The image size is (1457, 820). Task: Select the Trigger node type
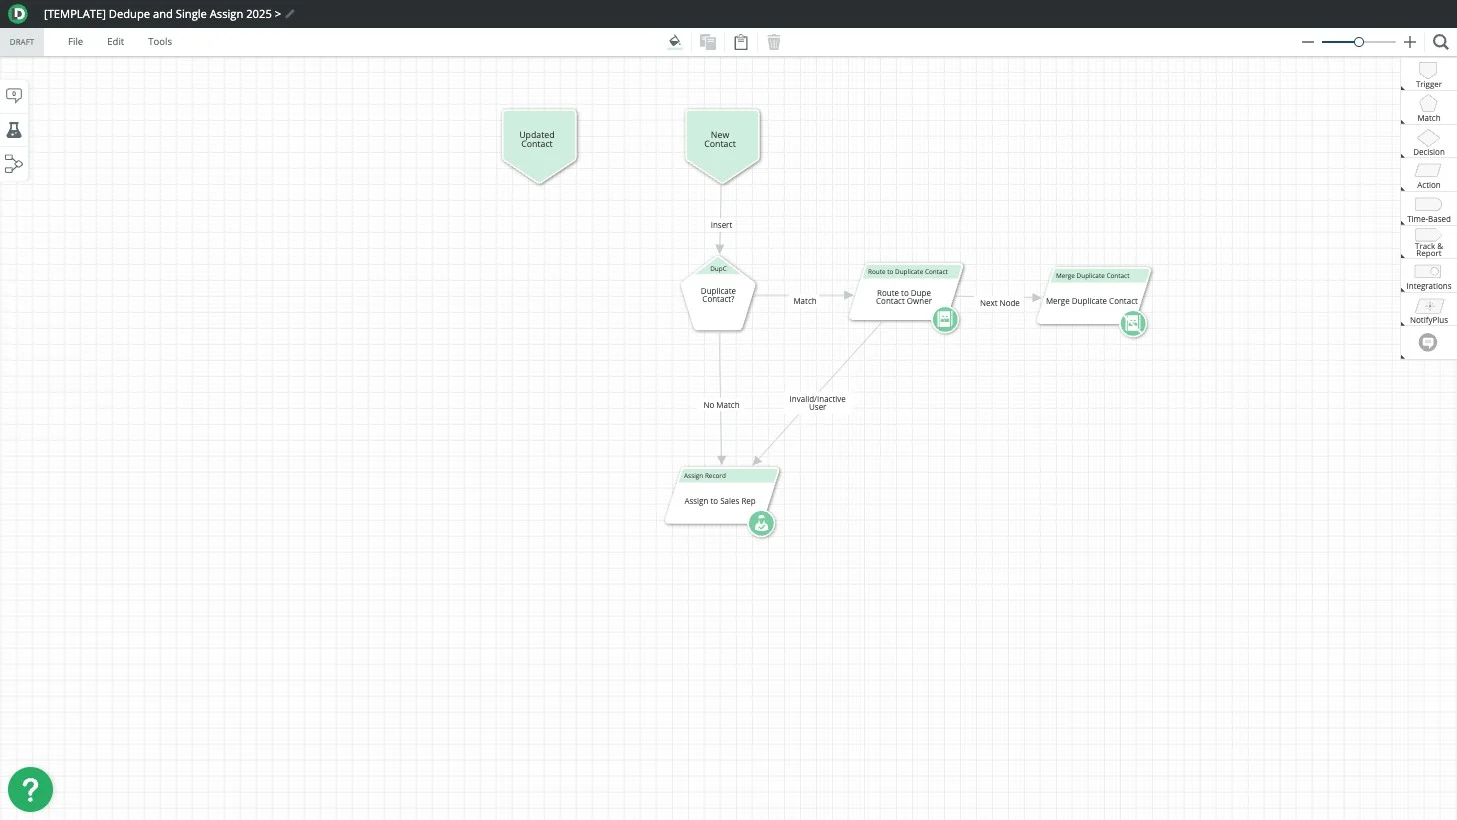click(1428, 75)
